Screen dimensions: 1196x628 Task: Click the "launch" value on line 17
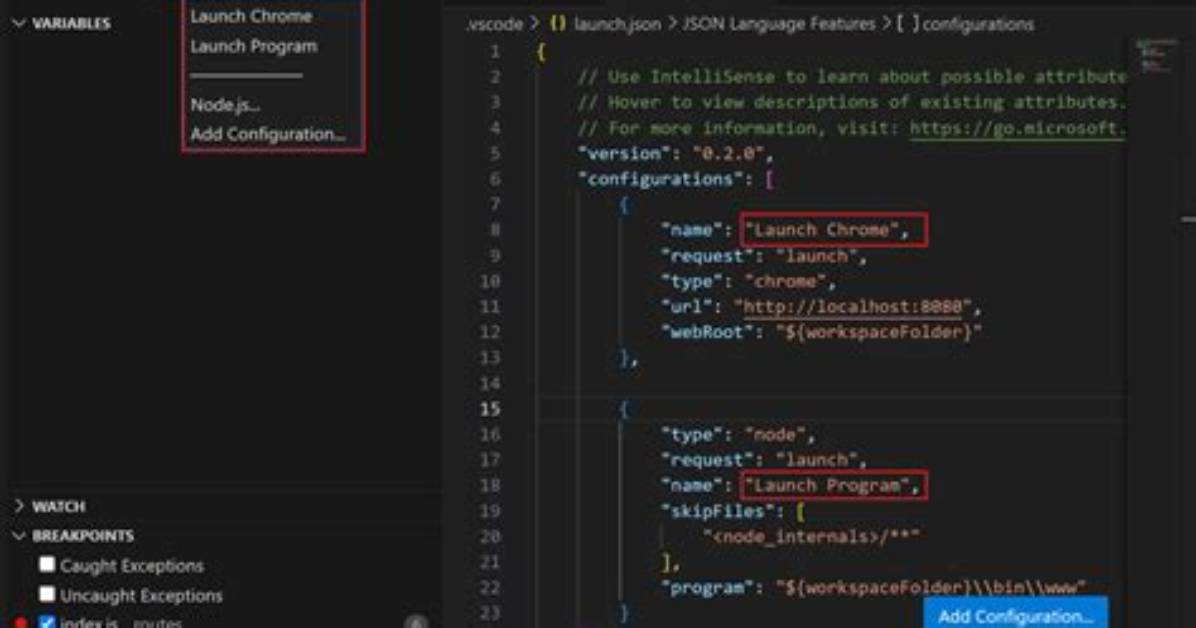click(816, 460)
